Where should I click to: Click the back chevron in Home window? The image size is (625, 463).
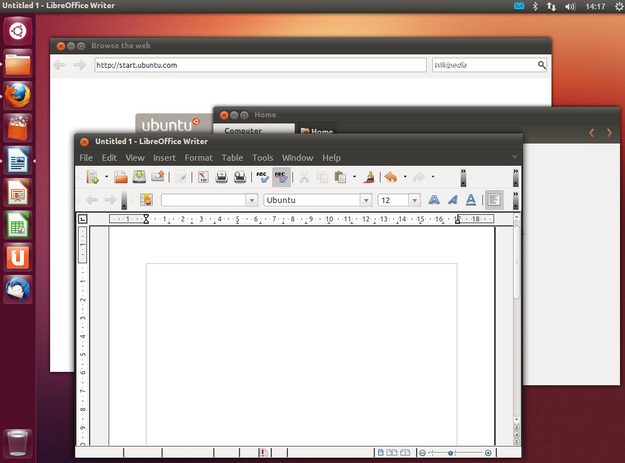[x=592, y=133]
